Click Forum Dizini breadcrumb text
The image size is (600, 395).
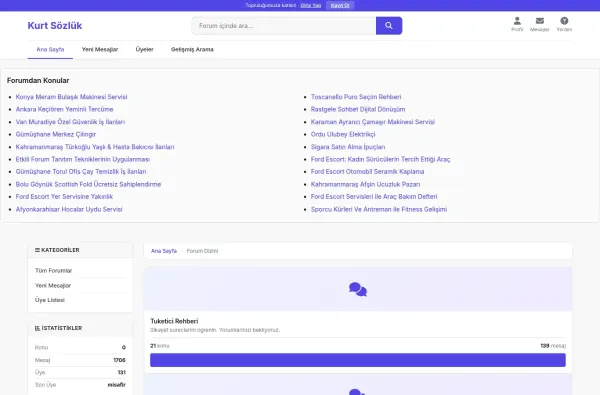click(x=202, y=251)
